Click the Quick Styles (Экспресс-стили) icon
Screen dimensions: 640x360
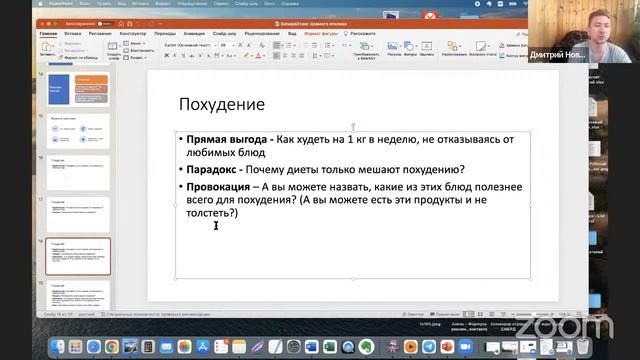pos(481,46)
